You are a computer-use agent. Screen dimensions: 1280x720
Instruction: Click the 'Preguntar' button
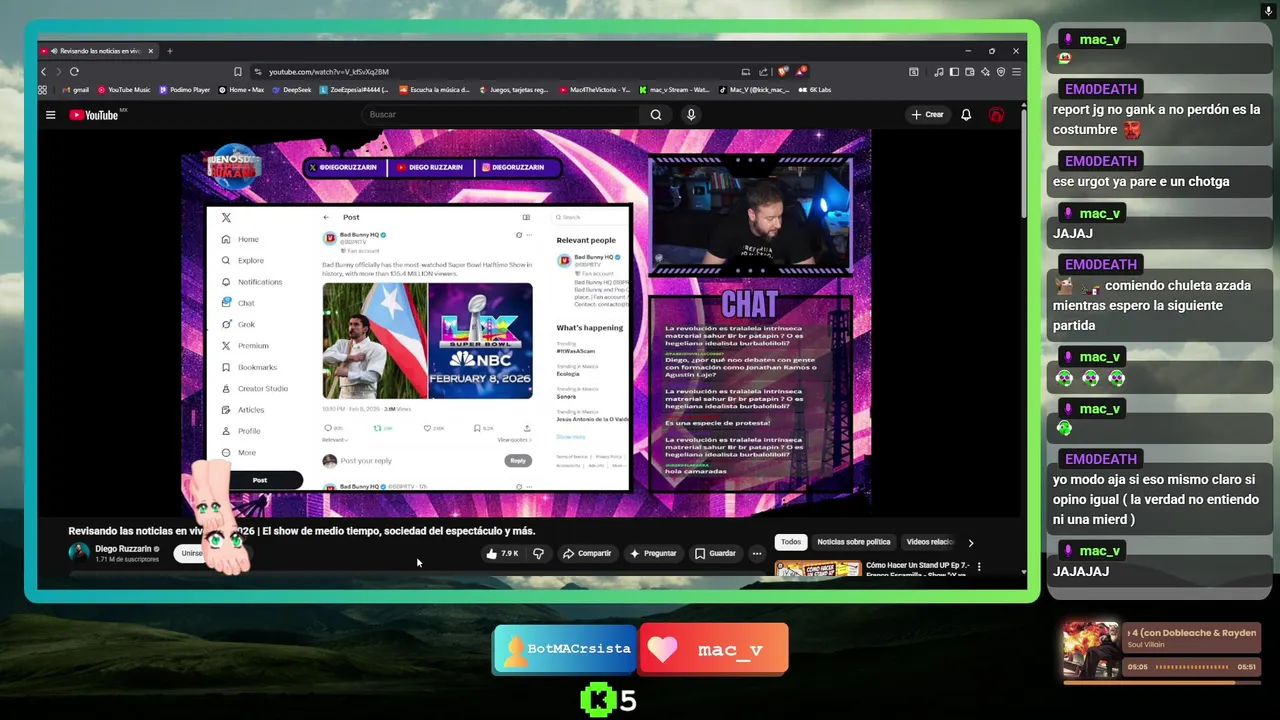tap(653, 553)
